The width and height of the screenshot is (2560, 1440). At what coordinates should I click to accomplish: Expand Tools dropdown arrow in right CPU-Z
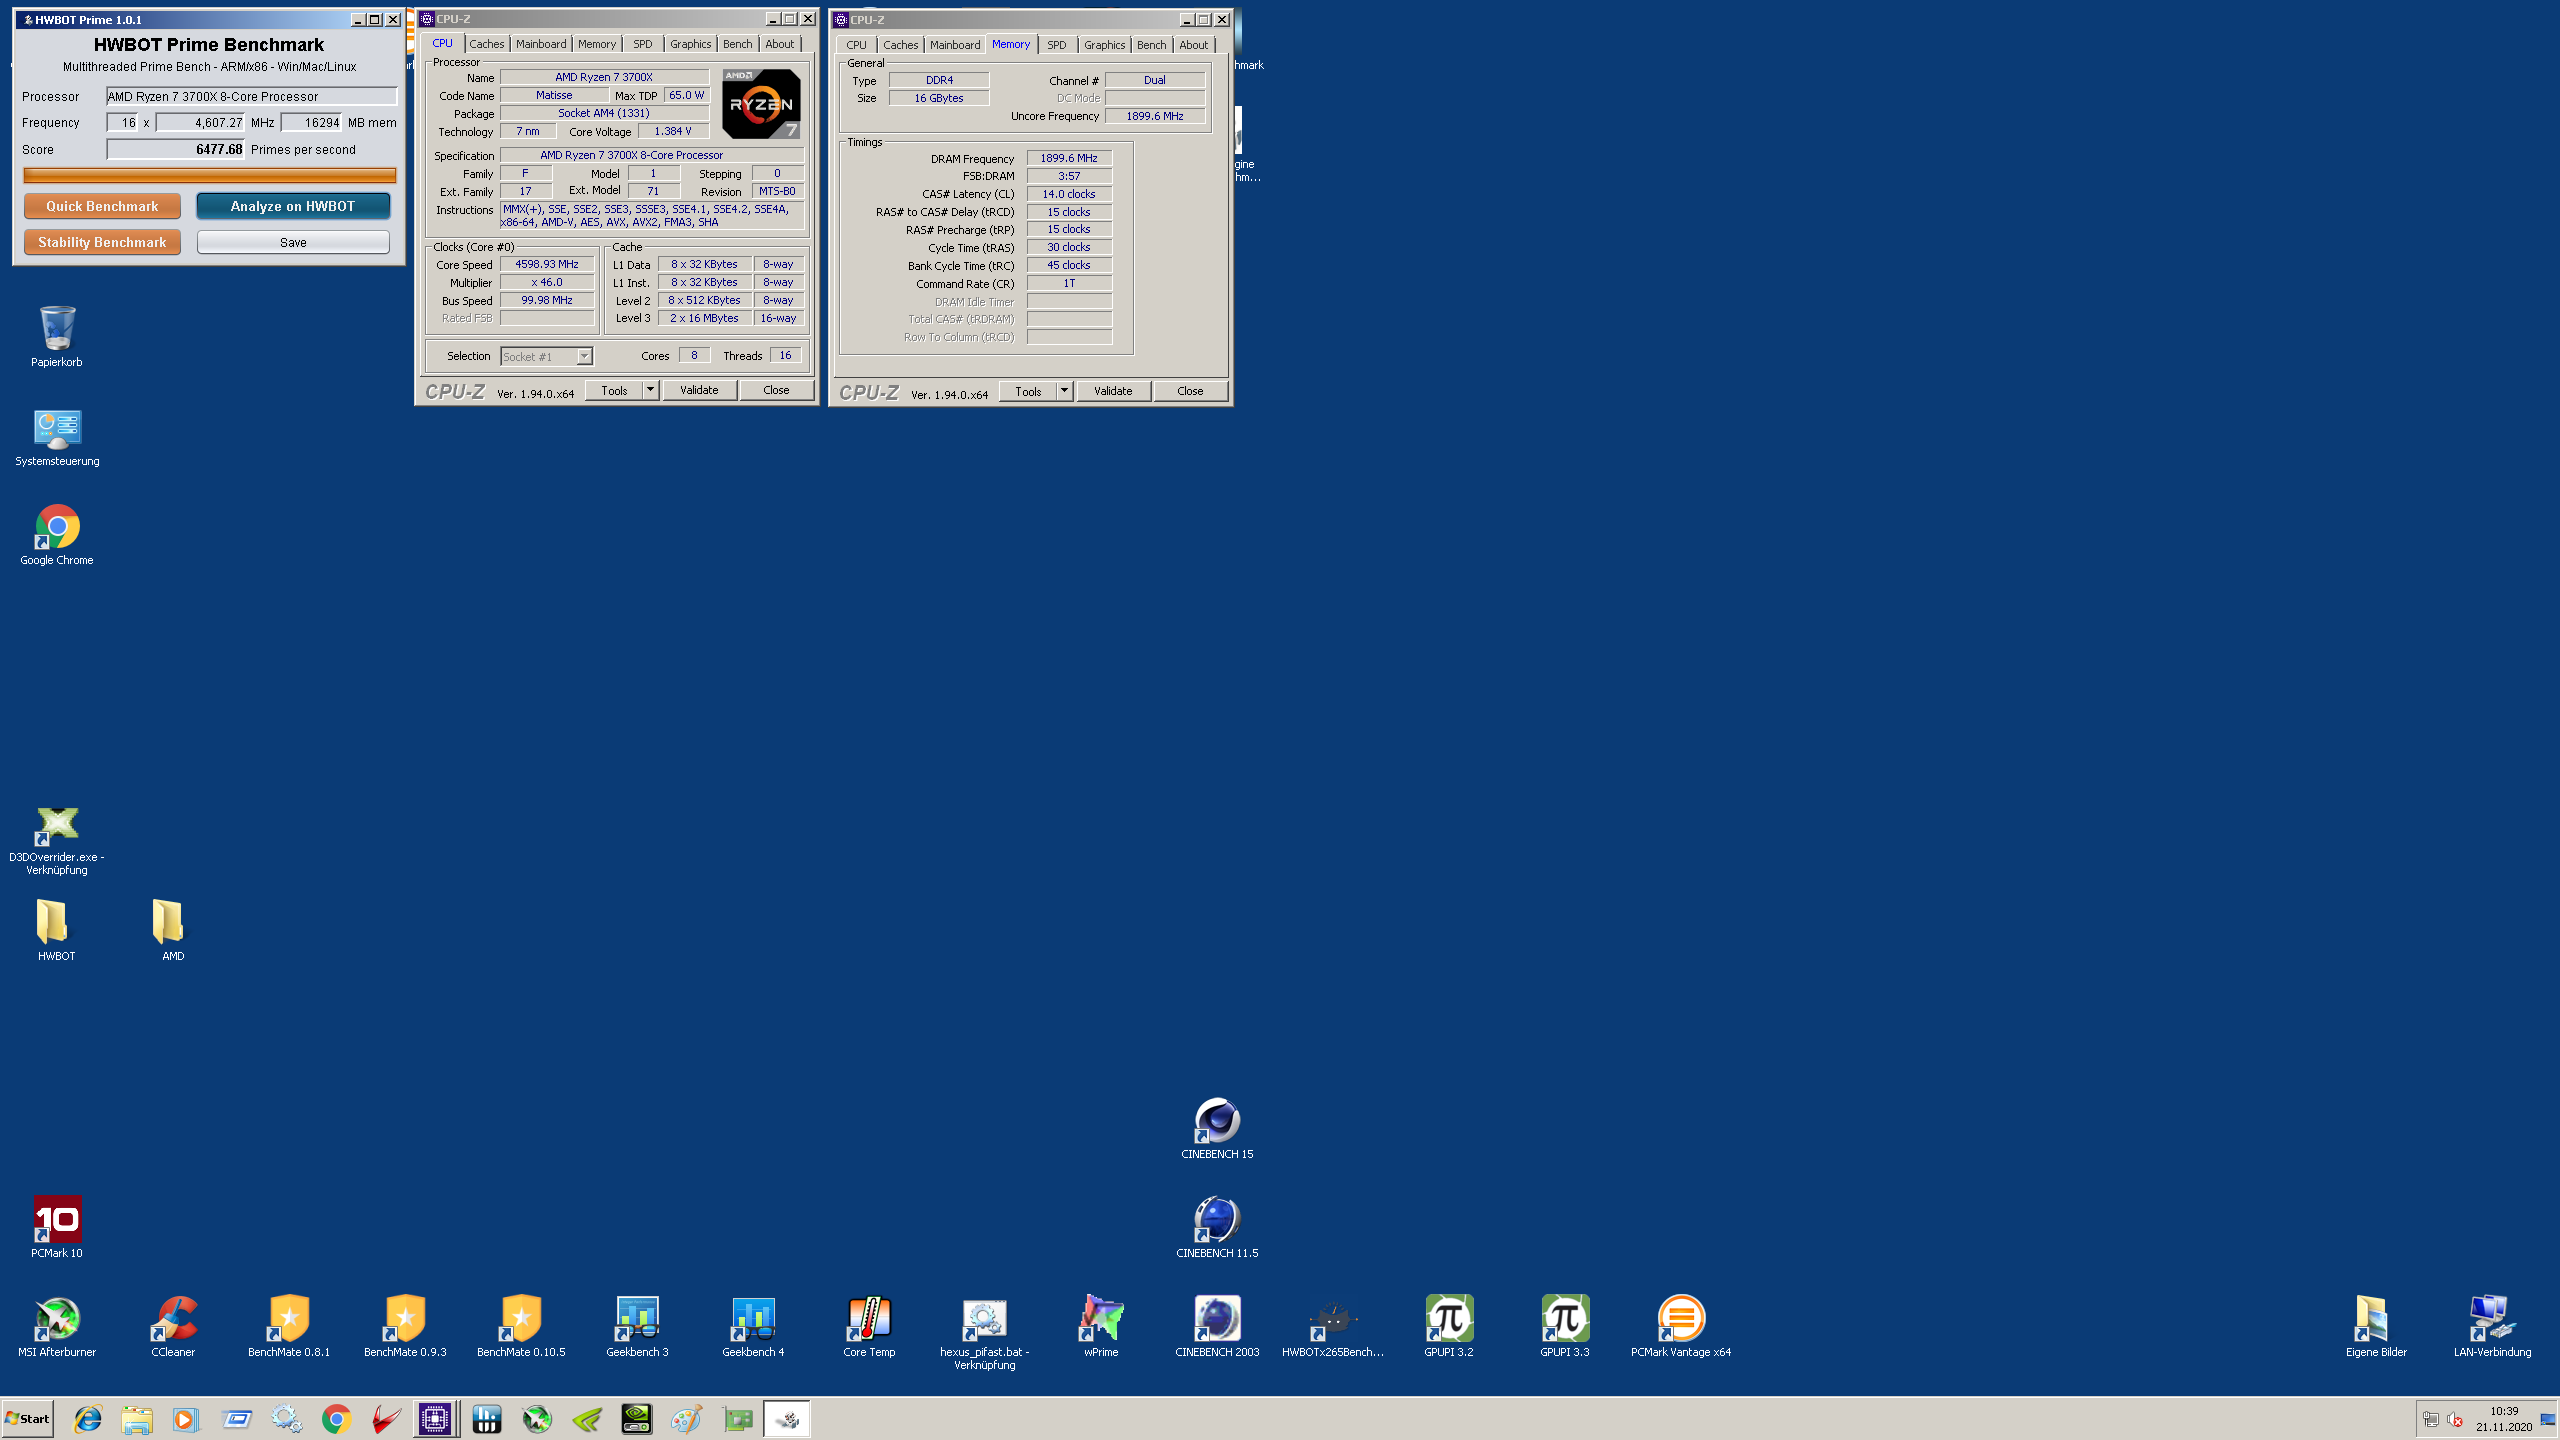[1065, 391]
